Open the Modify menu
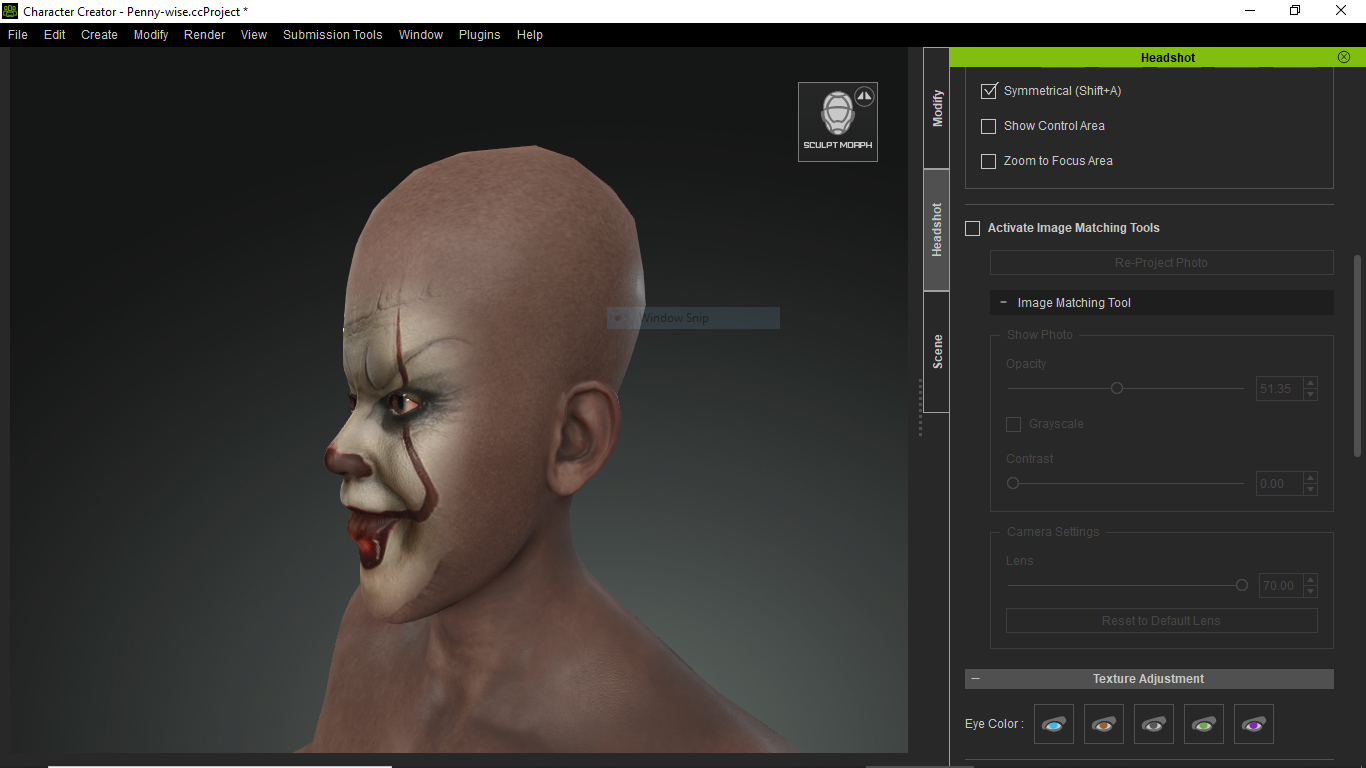 point(151,34)
